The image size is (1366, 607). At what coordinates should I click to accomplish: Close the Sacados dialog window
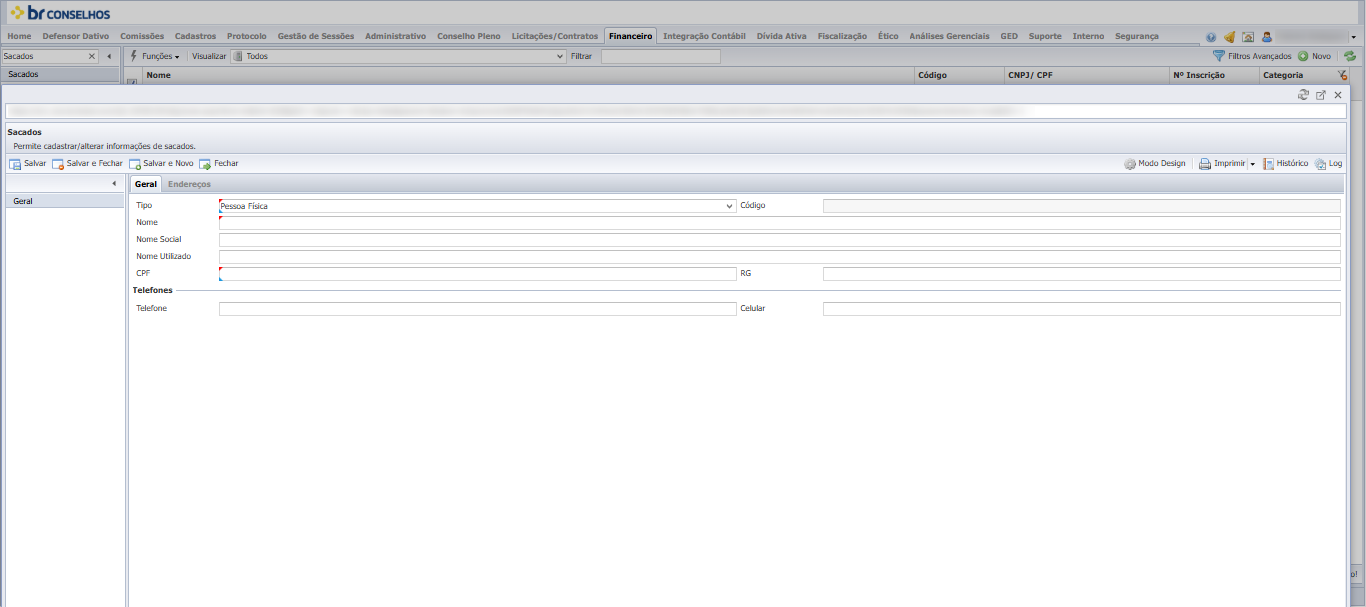1338,95
